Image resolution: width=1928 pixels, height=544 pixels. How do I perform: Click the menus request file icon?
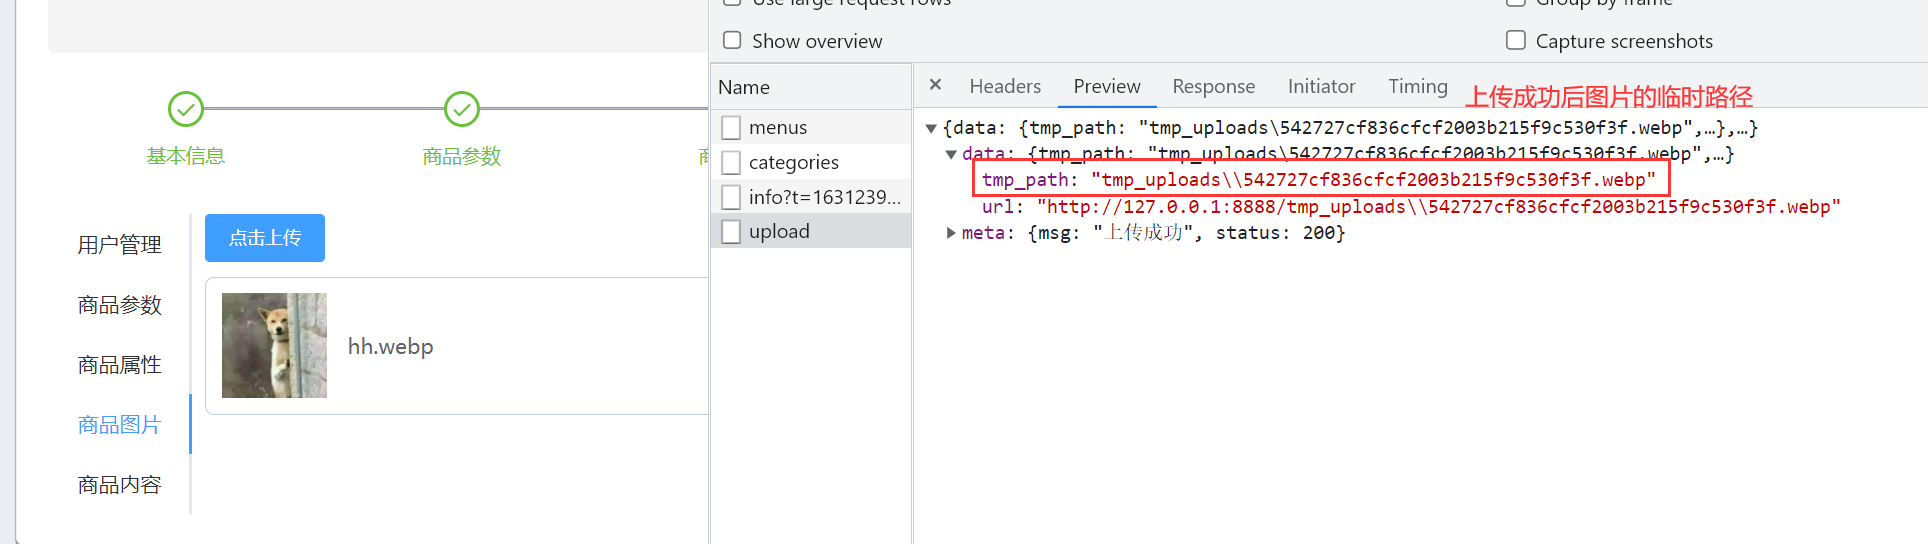pyautogui.click(x=731, y=128)
